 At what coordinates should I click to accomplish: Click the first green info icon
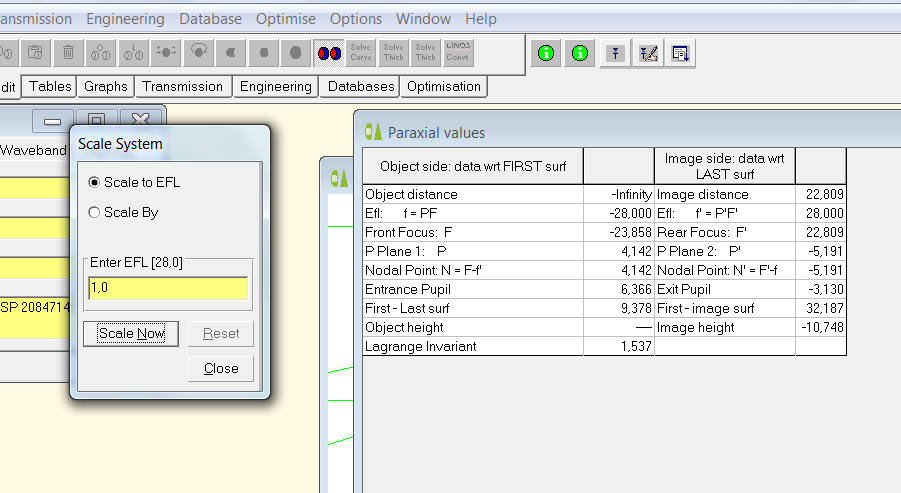coord(546,54)
